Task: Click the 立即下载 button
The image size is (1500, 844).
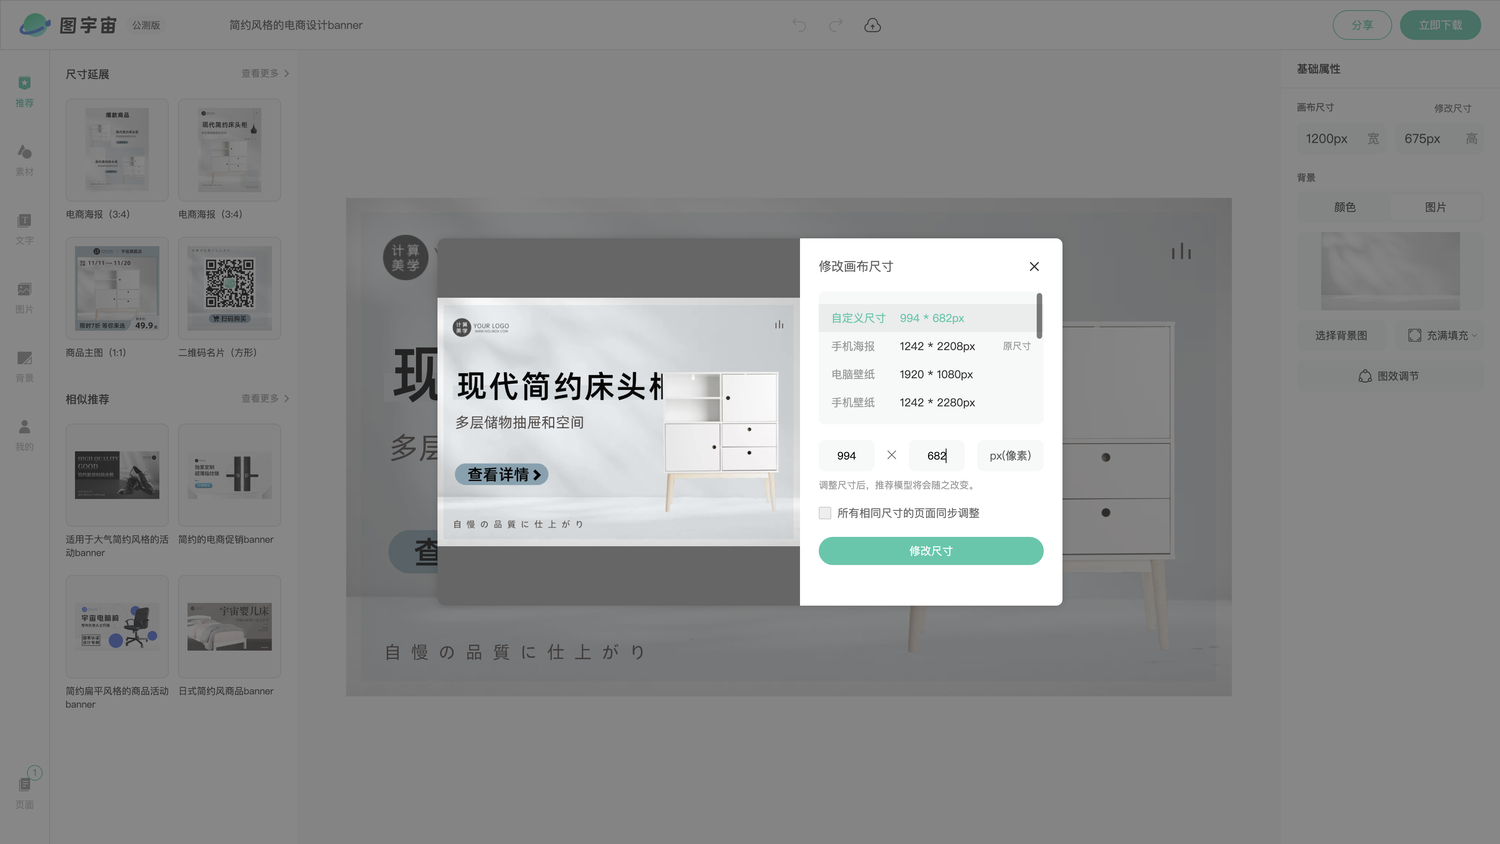Action: (x=1440, y=25)
